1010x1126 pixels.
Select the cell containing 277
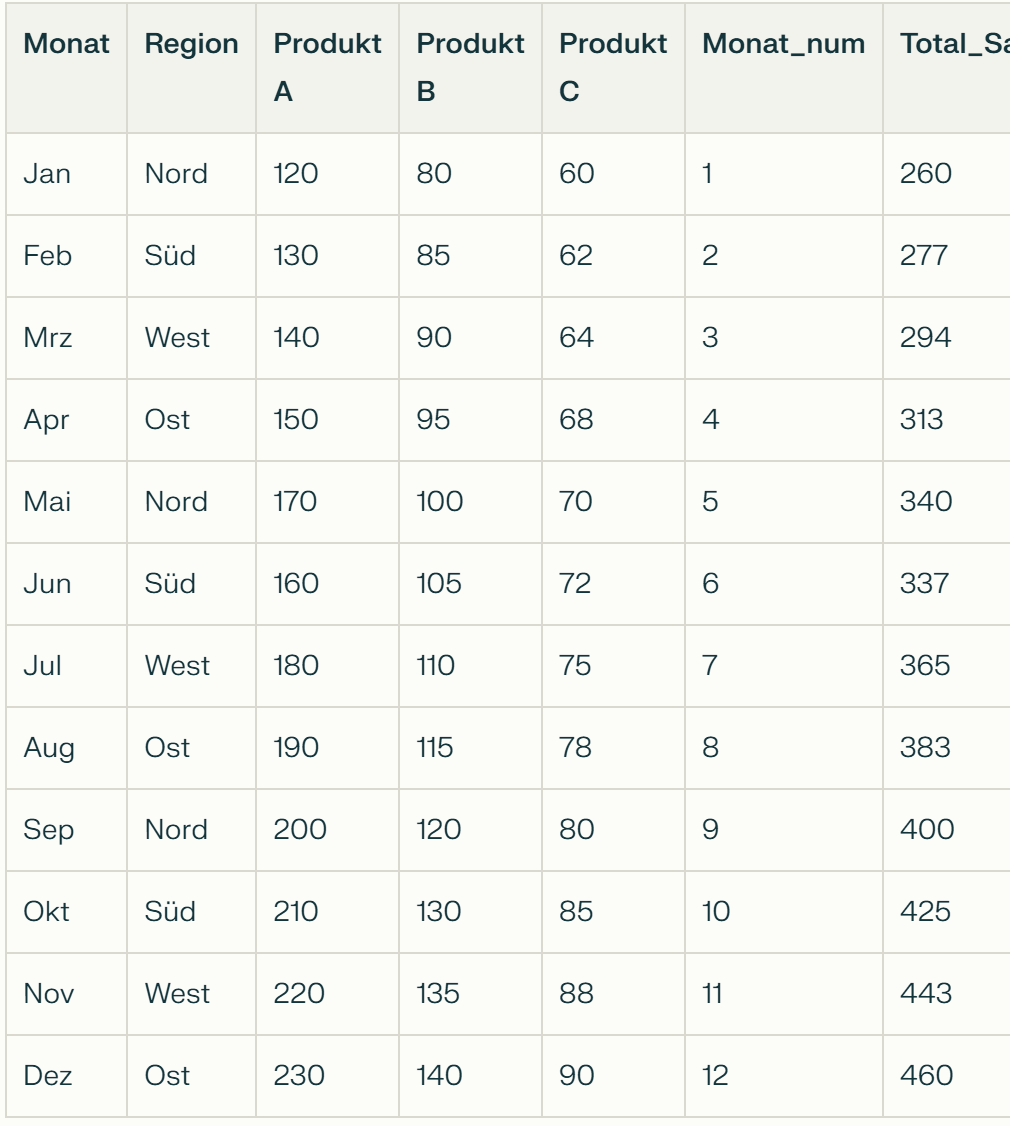coord(947,256)
